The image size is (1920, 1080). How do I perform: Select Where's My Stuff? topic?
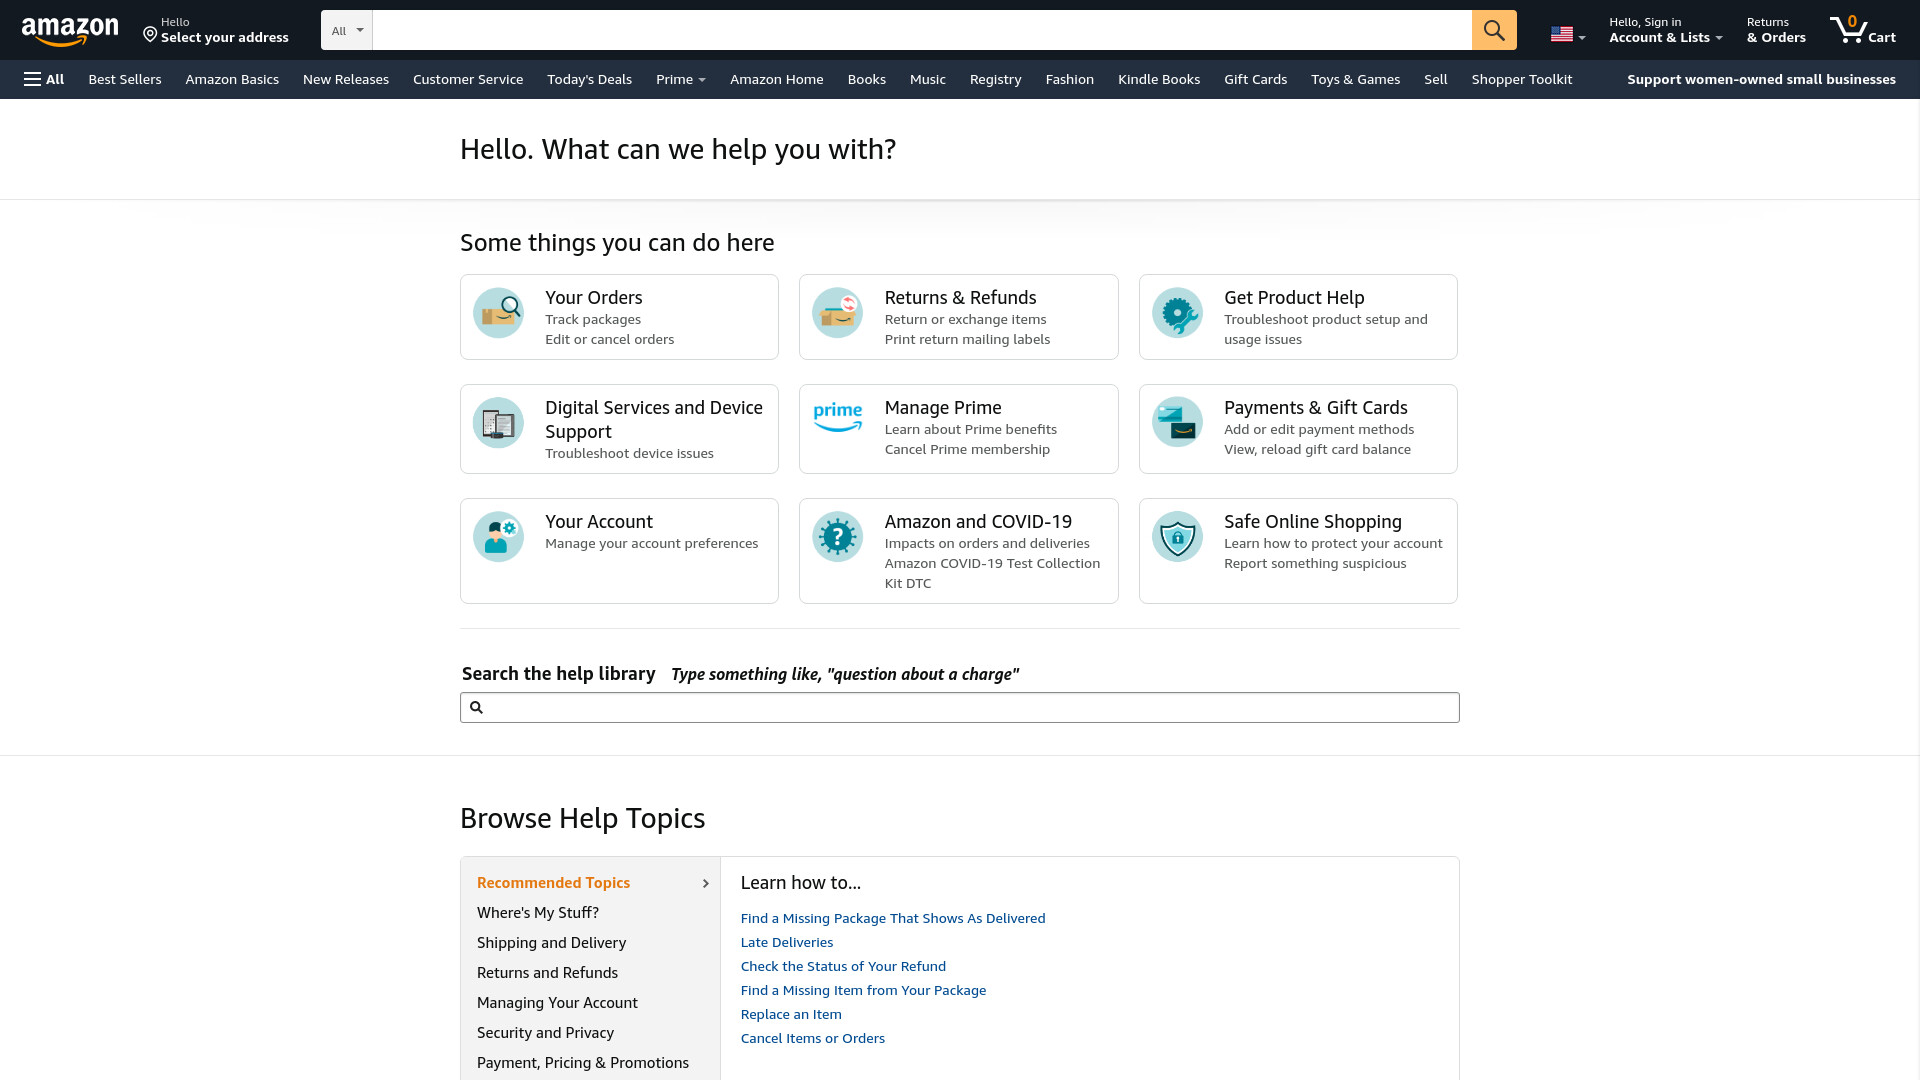[x=538, y=913]
